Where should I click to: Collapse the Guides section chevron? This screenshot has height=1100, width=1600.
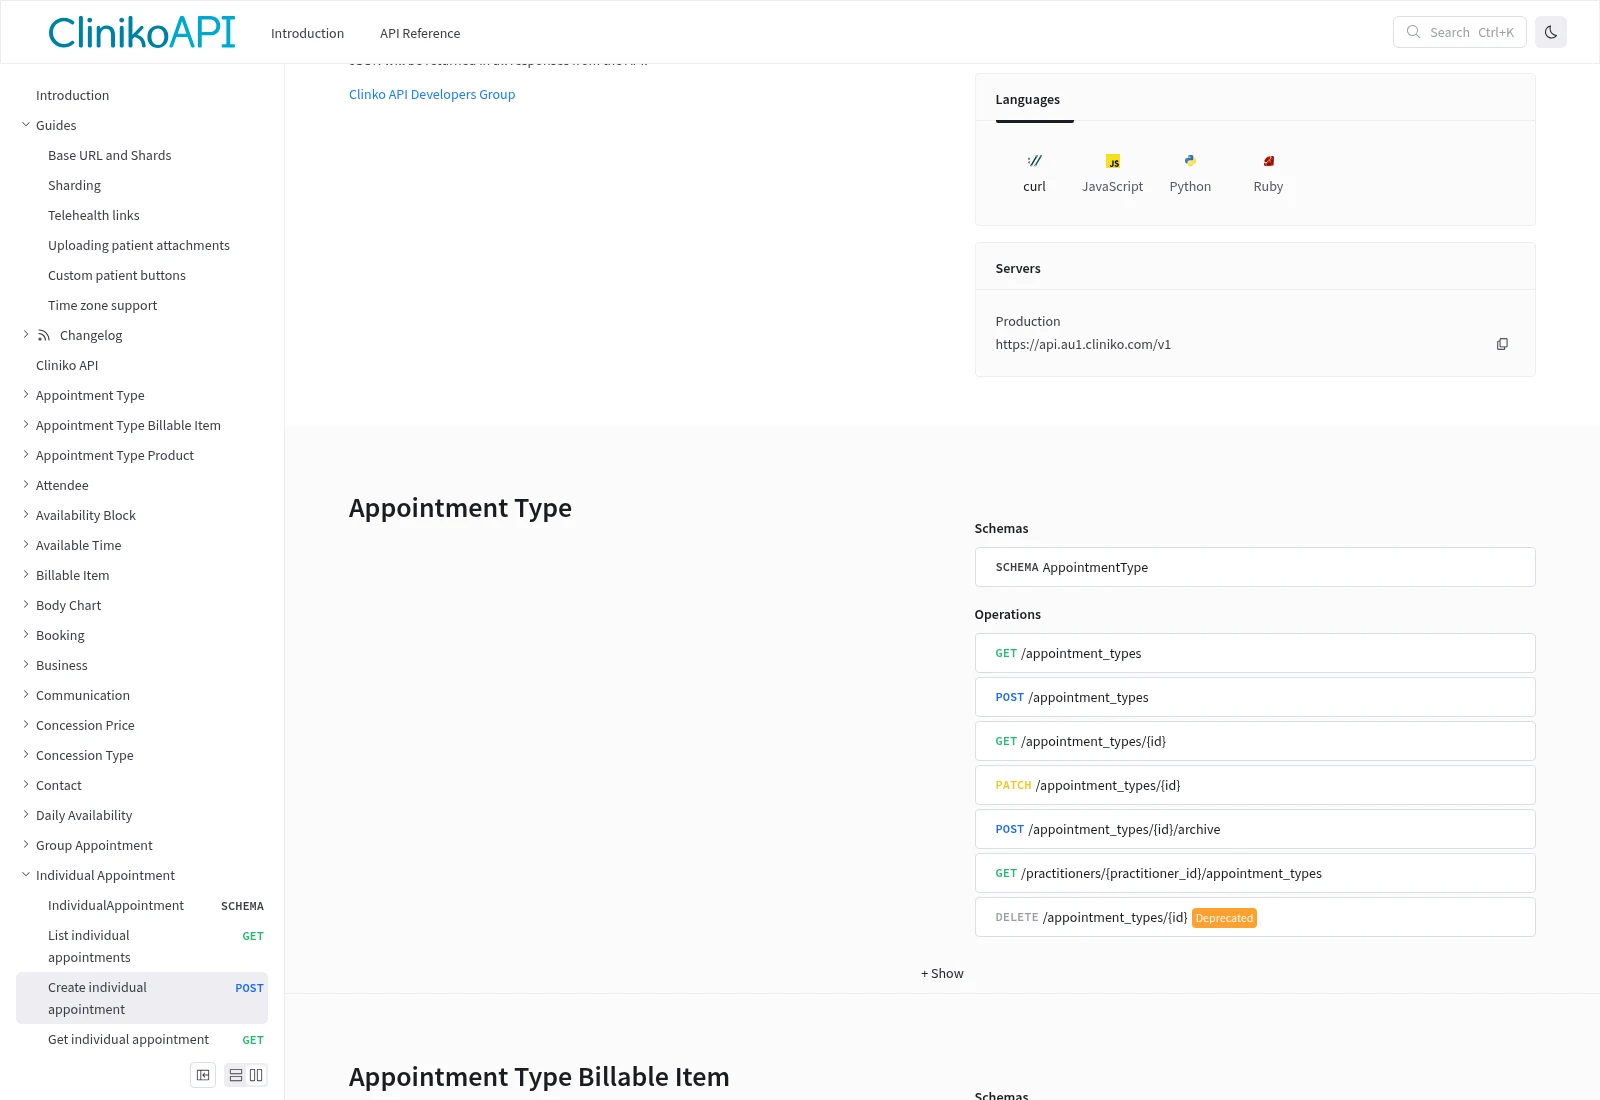26,125
